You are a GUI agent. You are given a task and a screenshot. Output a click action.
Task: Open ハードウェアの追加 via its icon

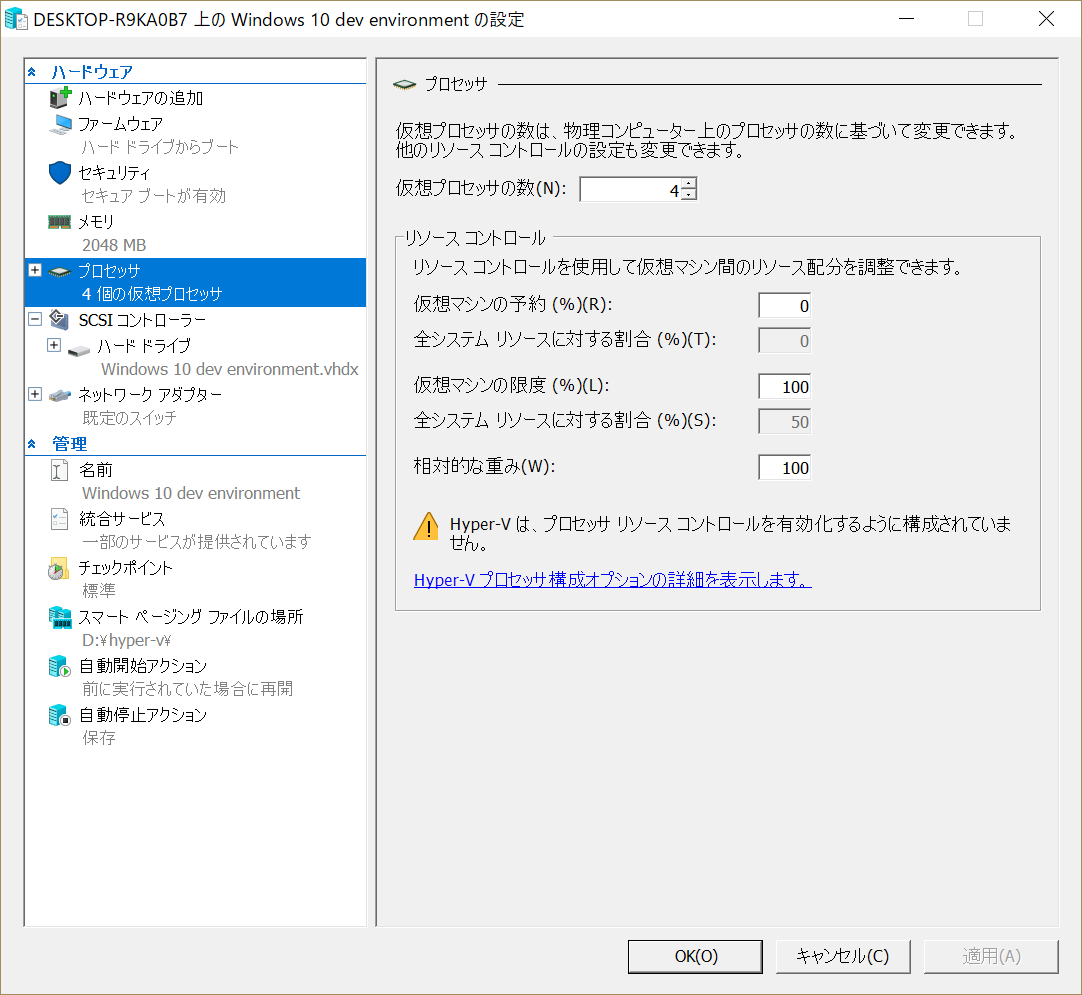[x=60, y=97]
